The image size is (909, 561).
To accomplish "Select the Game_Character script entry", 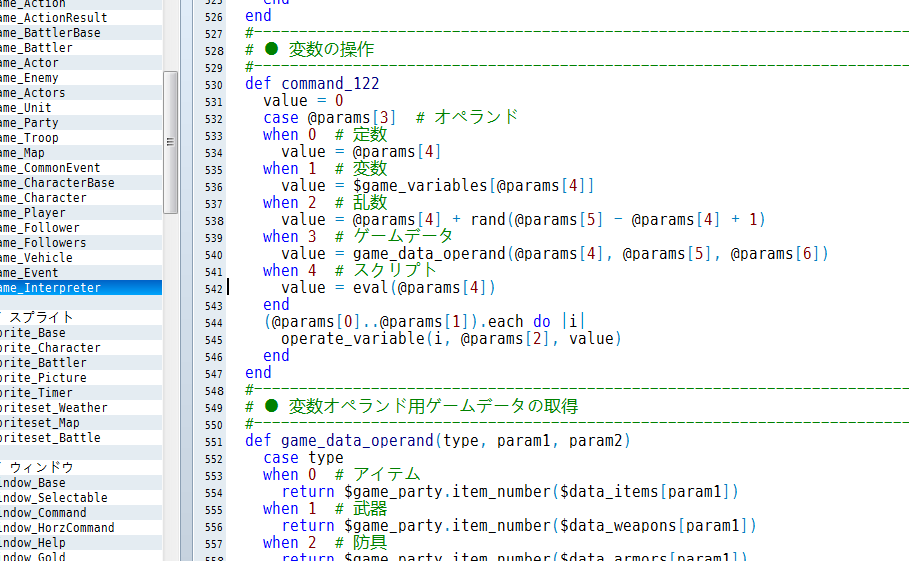I will point(81,198).
